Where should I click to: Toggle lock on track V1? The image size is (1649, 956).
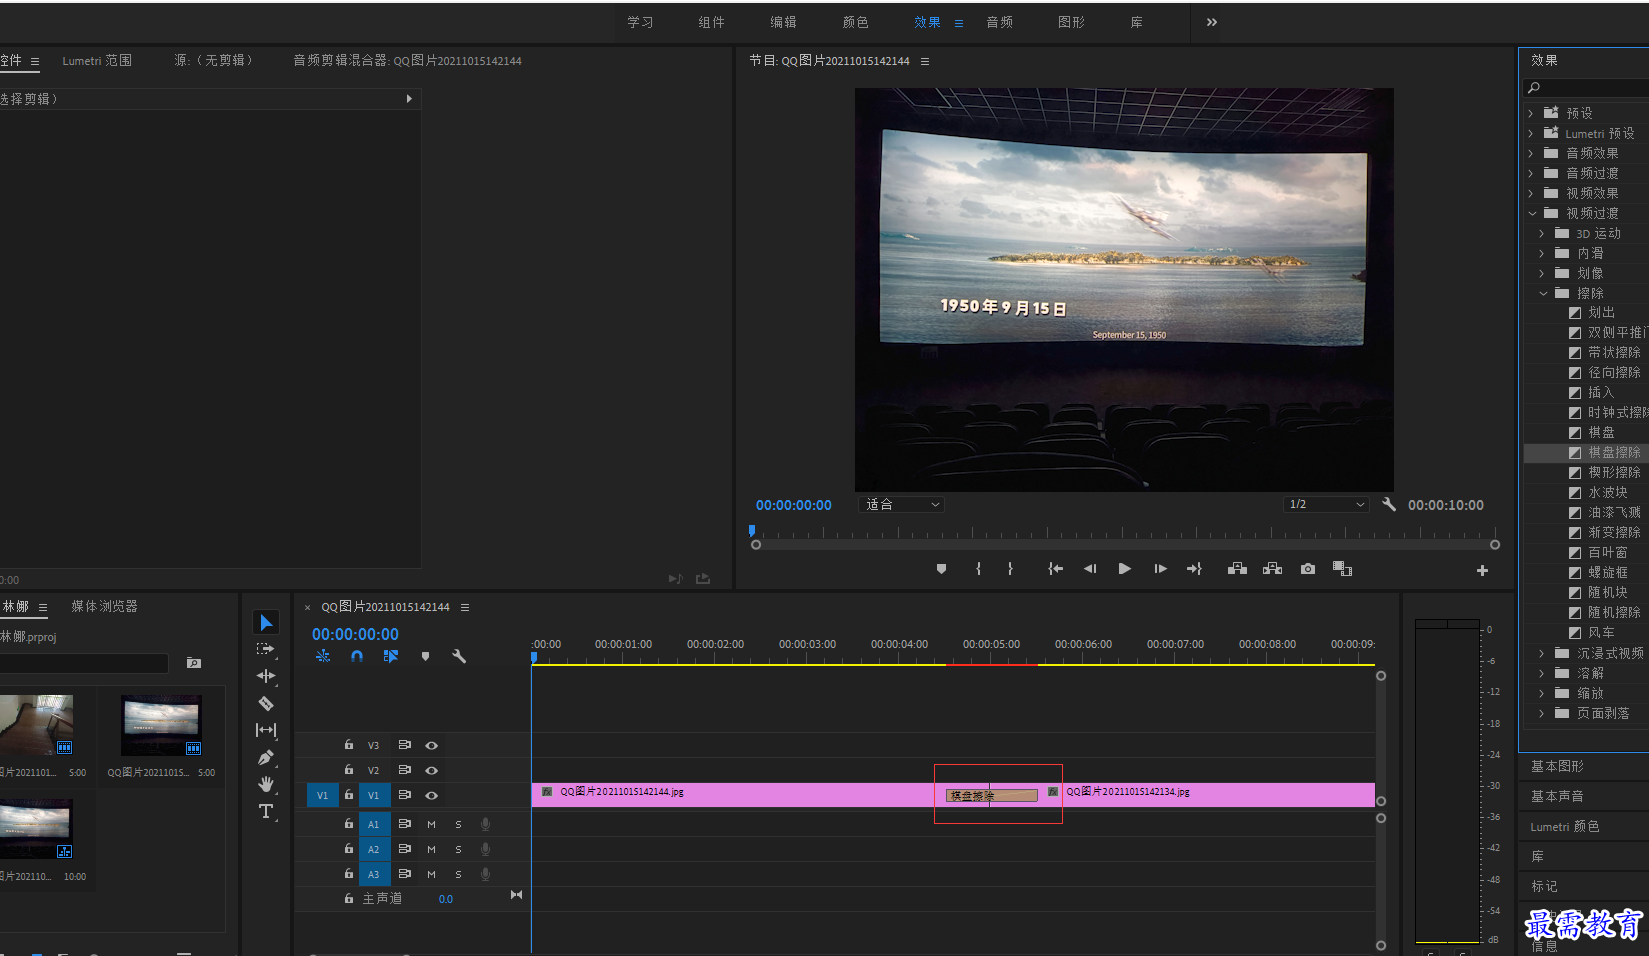(348, 795)
